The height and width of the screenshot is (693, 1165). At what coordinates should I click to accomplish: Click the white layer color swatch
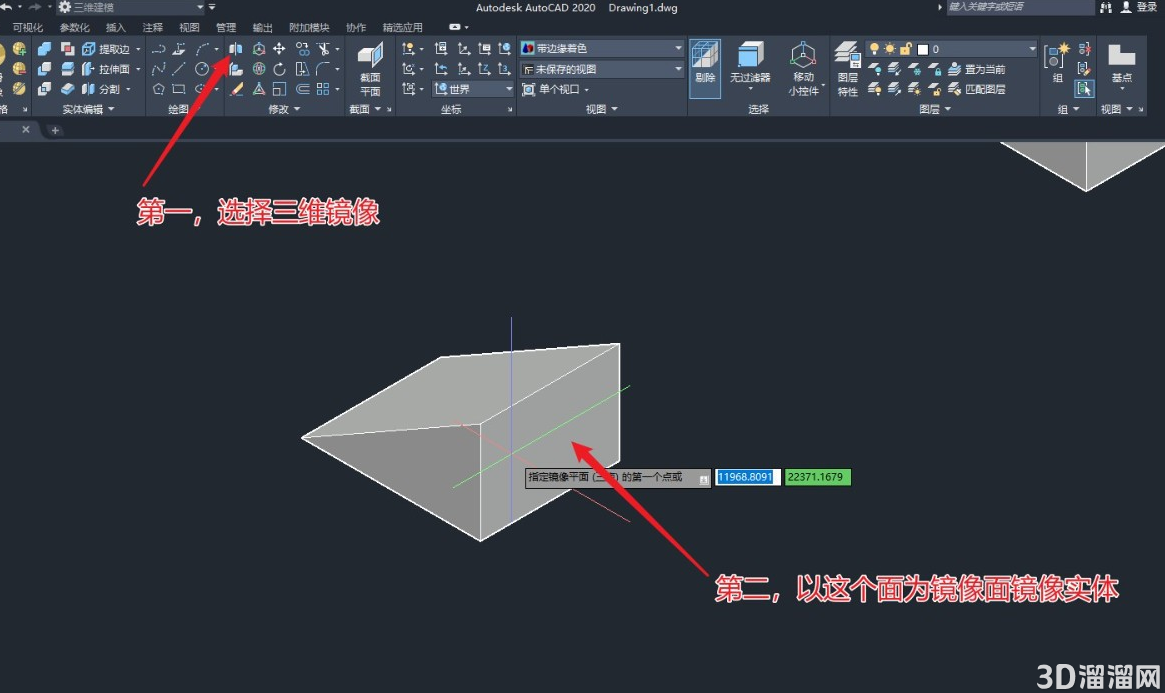click(x=923, y=49)
